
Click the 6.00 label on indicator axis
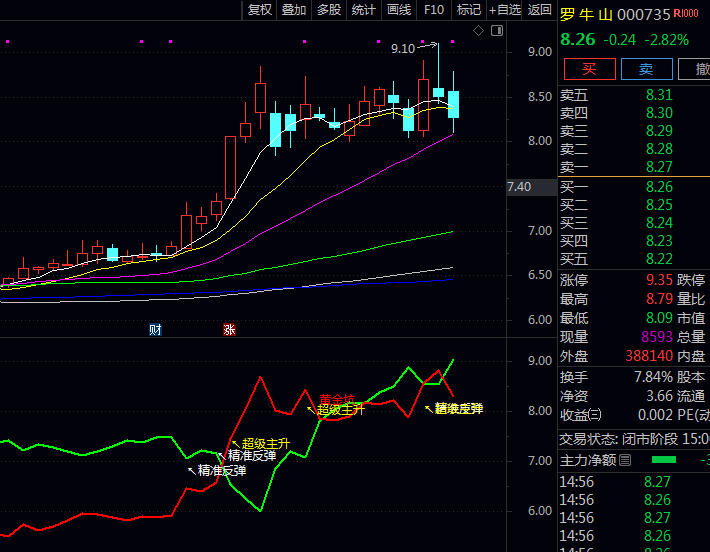[x=540, y=511]
